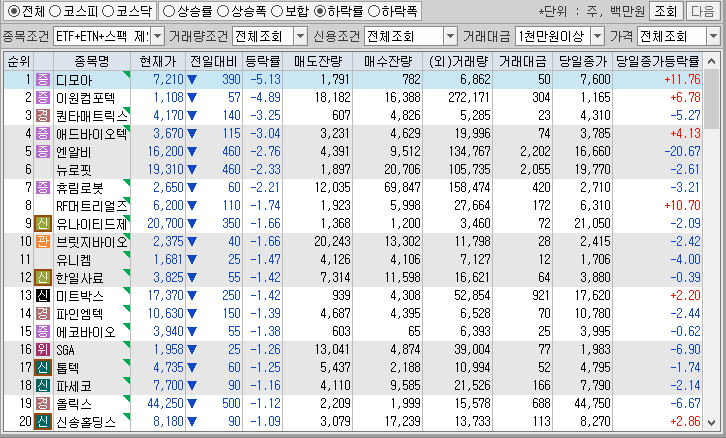Click the 휴림로봇 buy balance 69,847
The image size is (726, 438).
click(402, 188)
